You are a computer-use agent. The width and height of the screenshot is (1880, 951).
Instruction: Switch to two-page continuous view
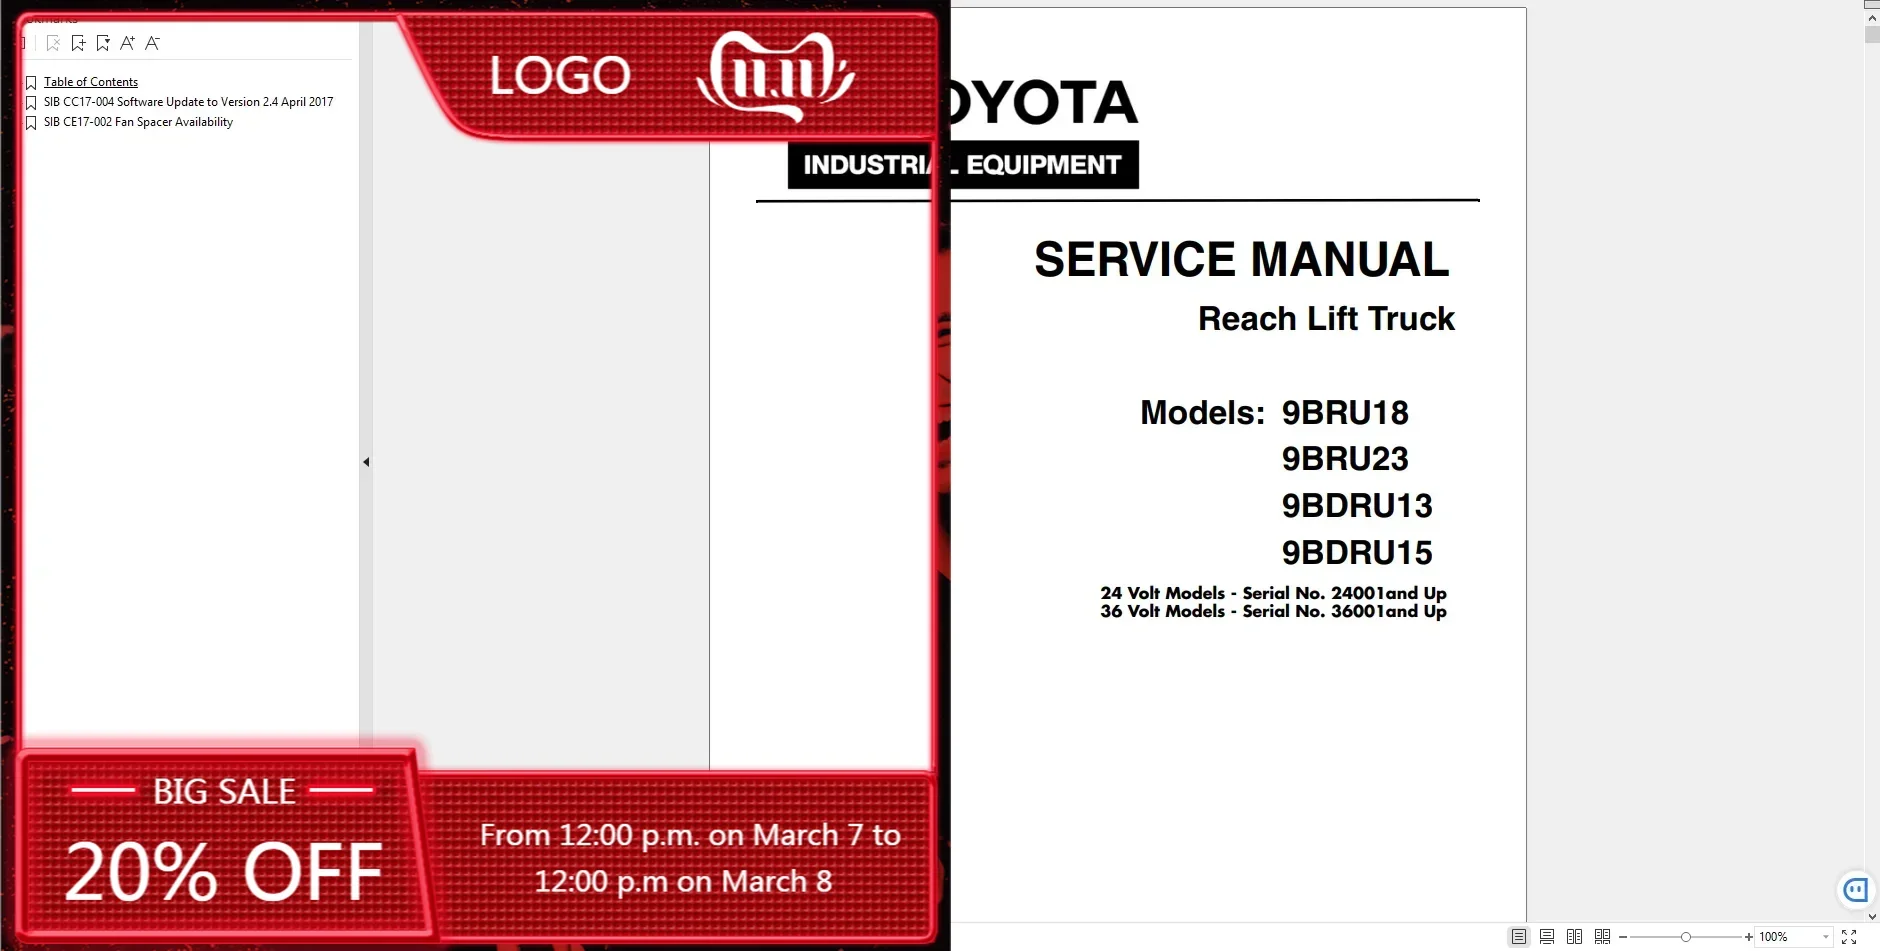(1602, 937)
